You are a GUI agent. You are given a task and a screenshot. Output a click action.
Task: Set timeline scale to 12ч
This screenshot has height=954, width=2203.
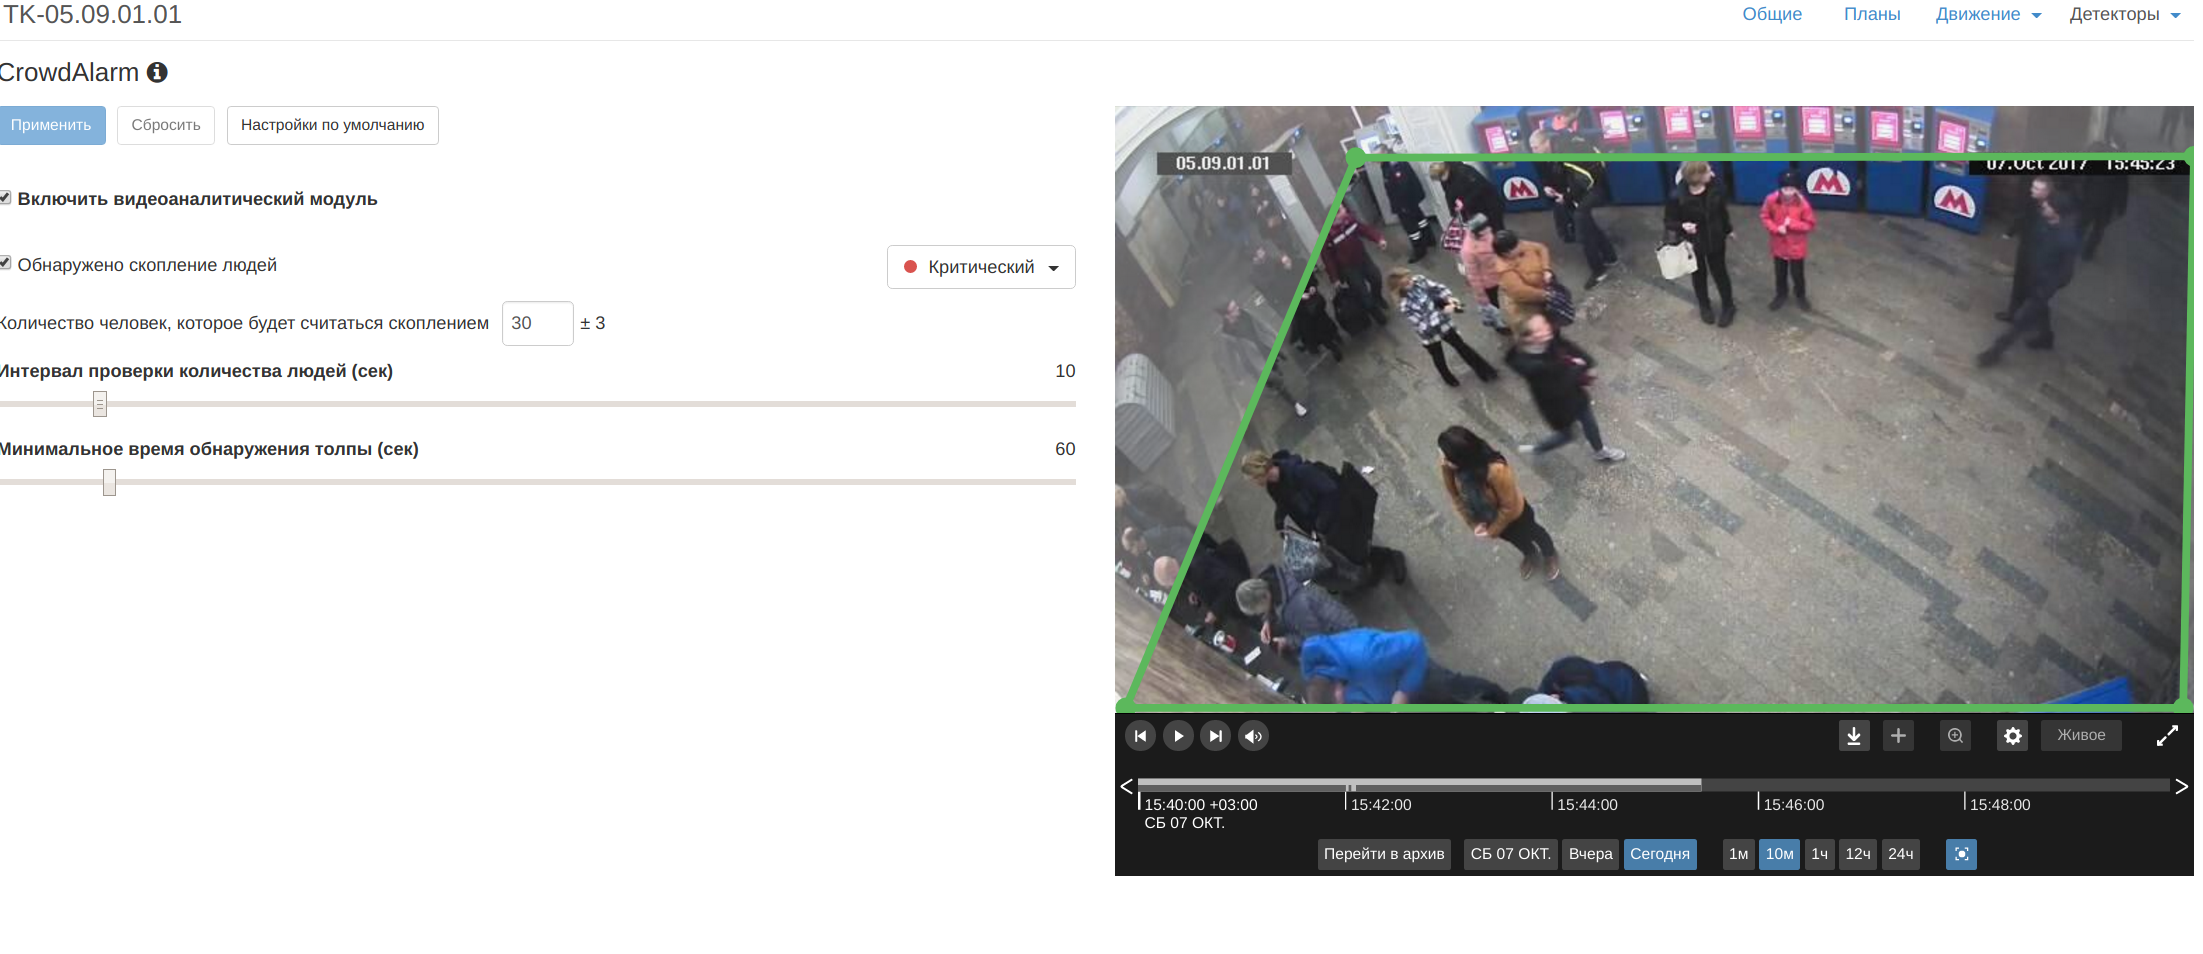pos(1858,854)
